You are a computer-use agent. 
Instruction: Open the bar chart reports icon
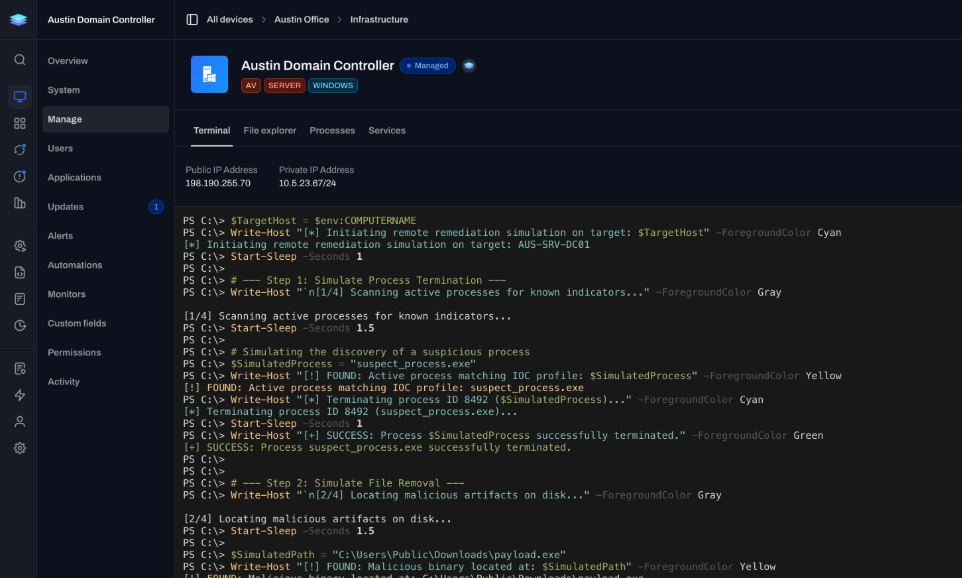(x=20, y=203)
